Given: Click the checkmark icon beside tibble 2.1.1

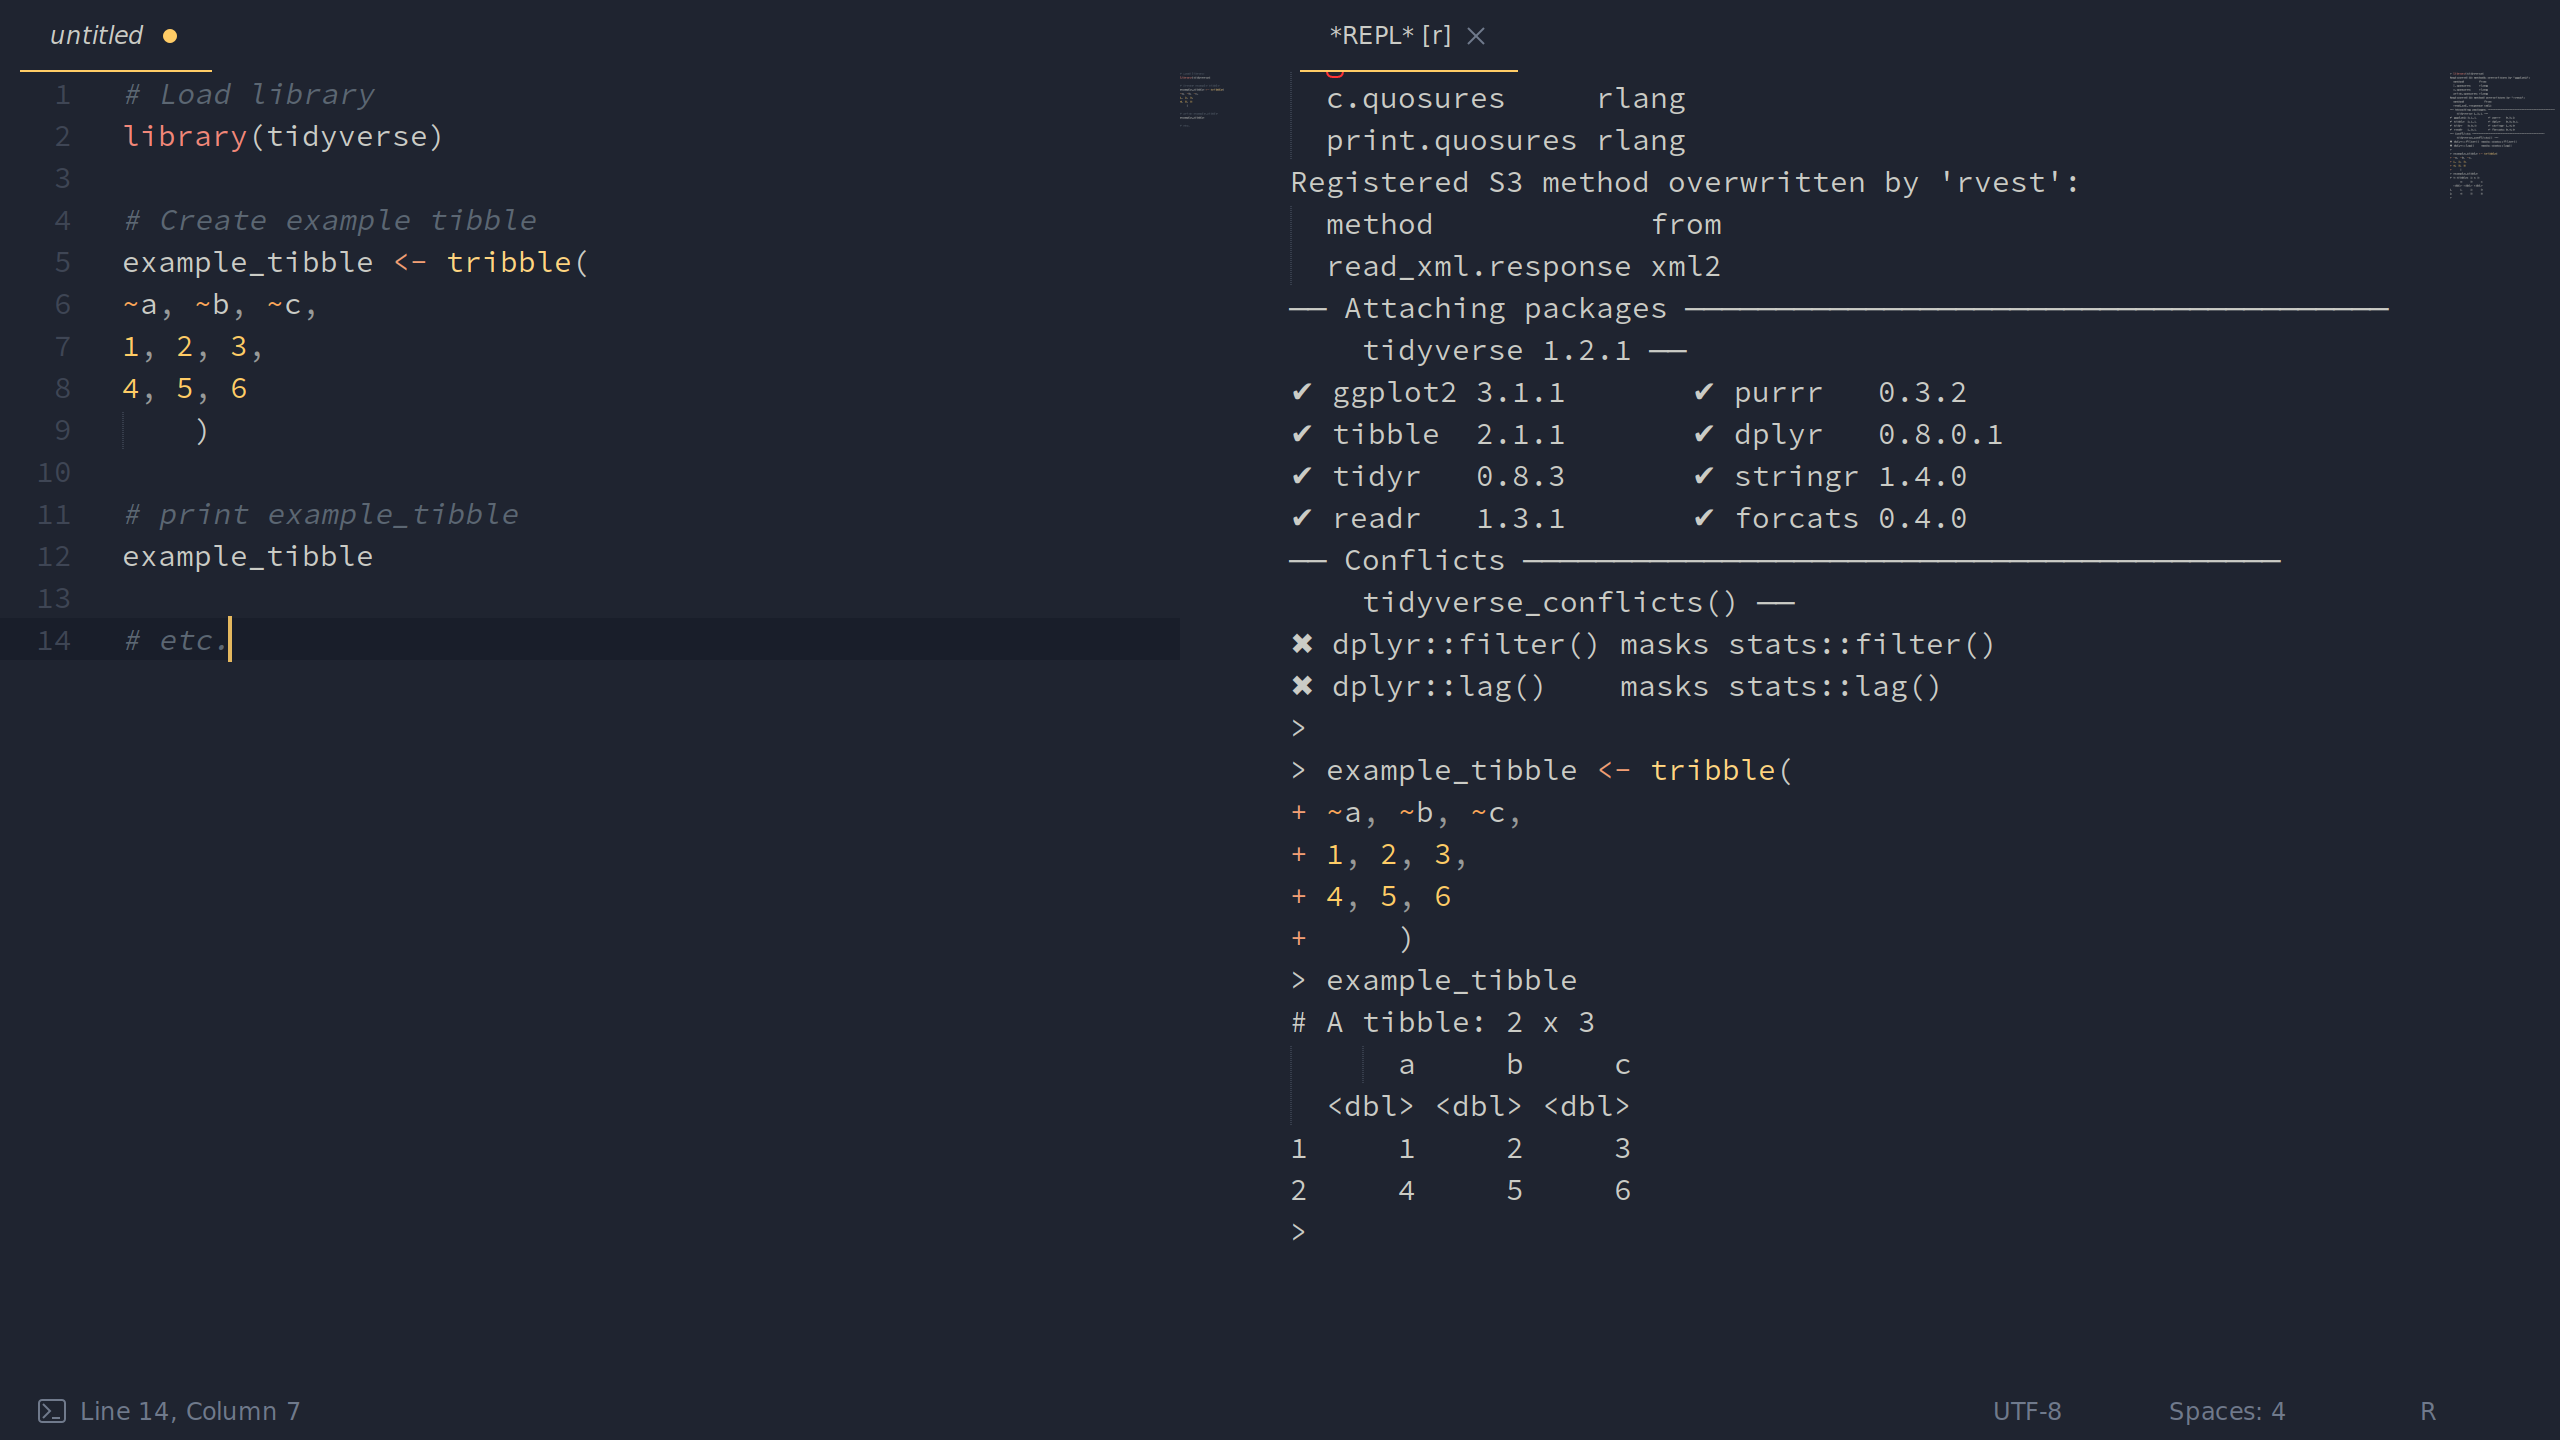Looking at the screenshot, I should (x=1303, y=434).
